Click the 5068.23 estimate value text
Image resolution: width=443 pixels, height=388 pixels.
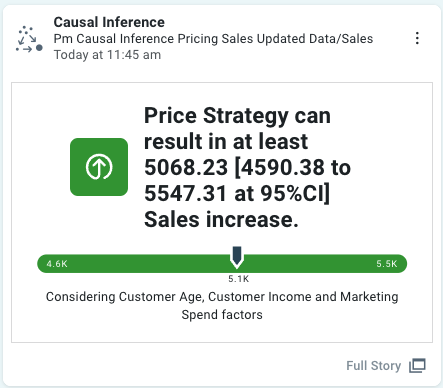point(186,167)
